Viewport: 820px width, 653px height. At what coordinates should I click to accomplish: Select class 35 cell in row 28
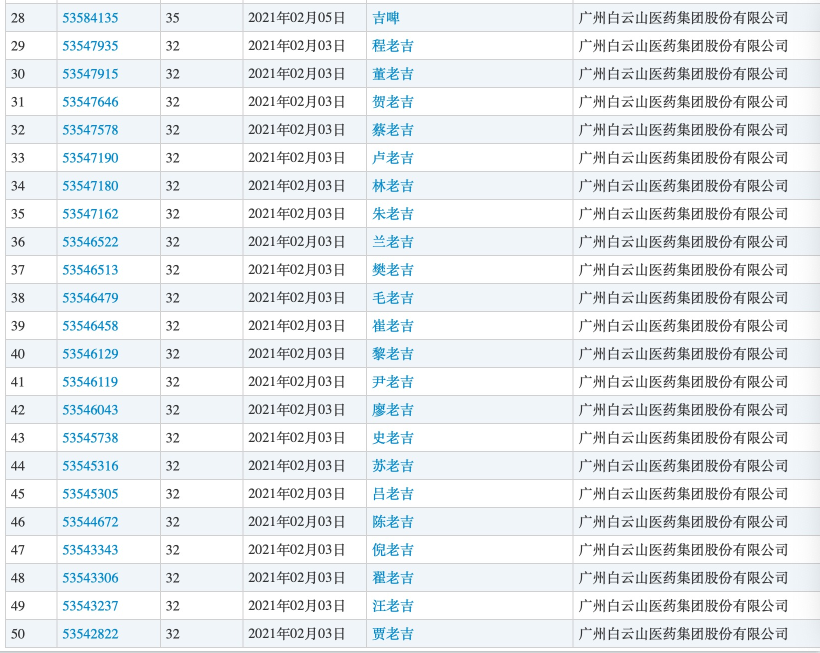pyautogui.click(x=201, y=18)
